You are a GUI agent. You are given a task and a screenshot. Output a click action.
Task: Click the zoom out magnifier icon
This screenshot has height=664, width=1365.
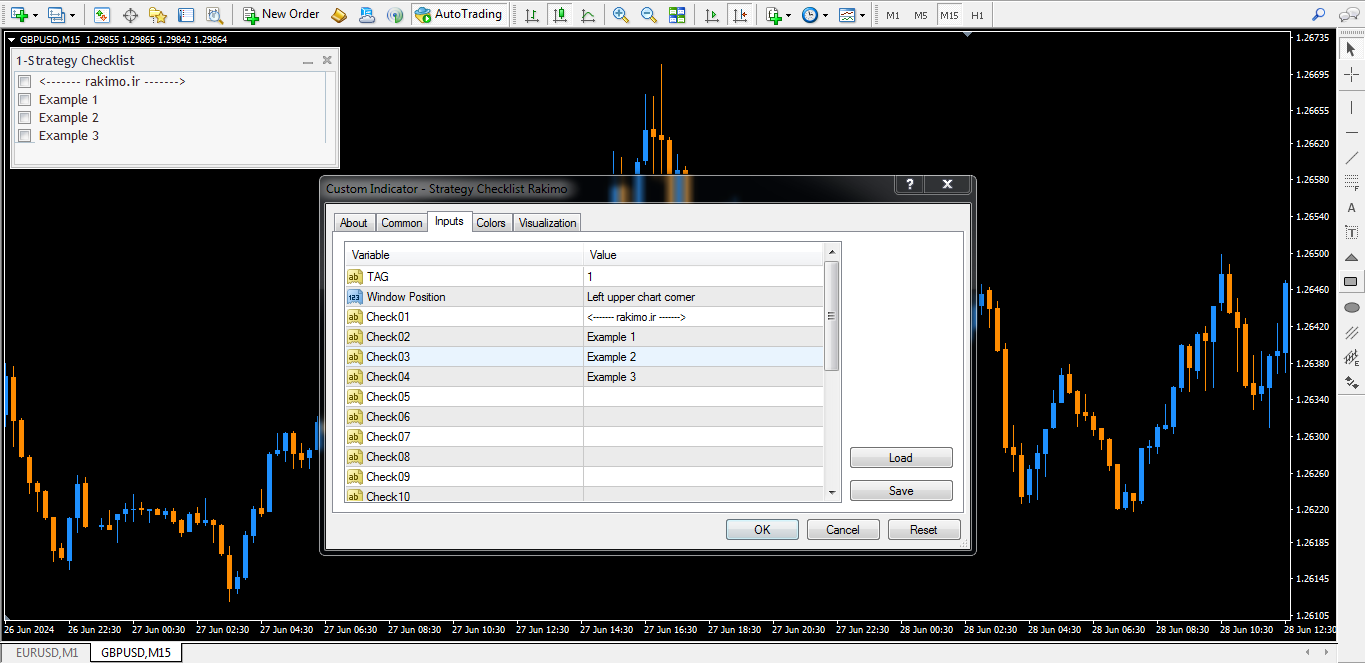click(x=649, y=15)
